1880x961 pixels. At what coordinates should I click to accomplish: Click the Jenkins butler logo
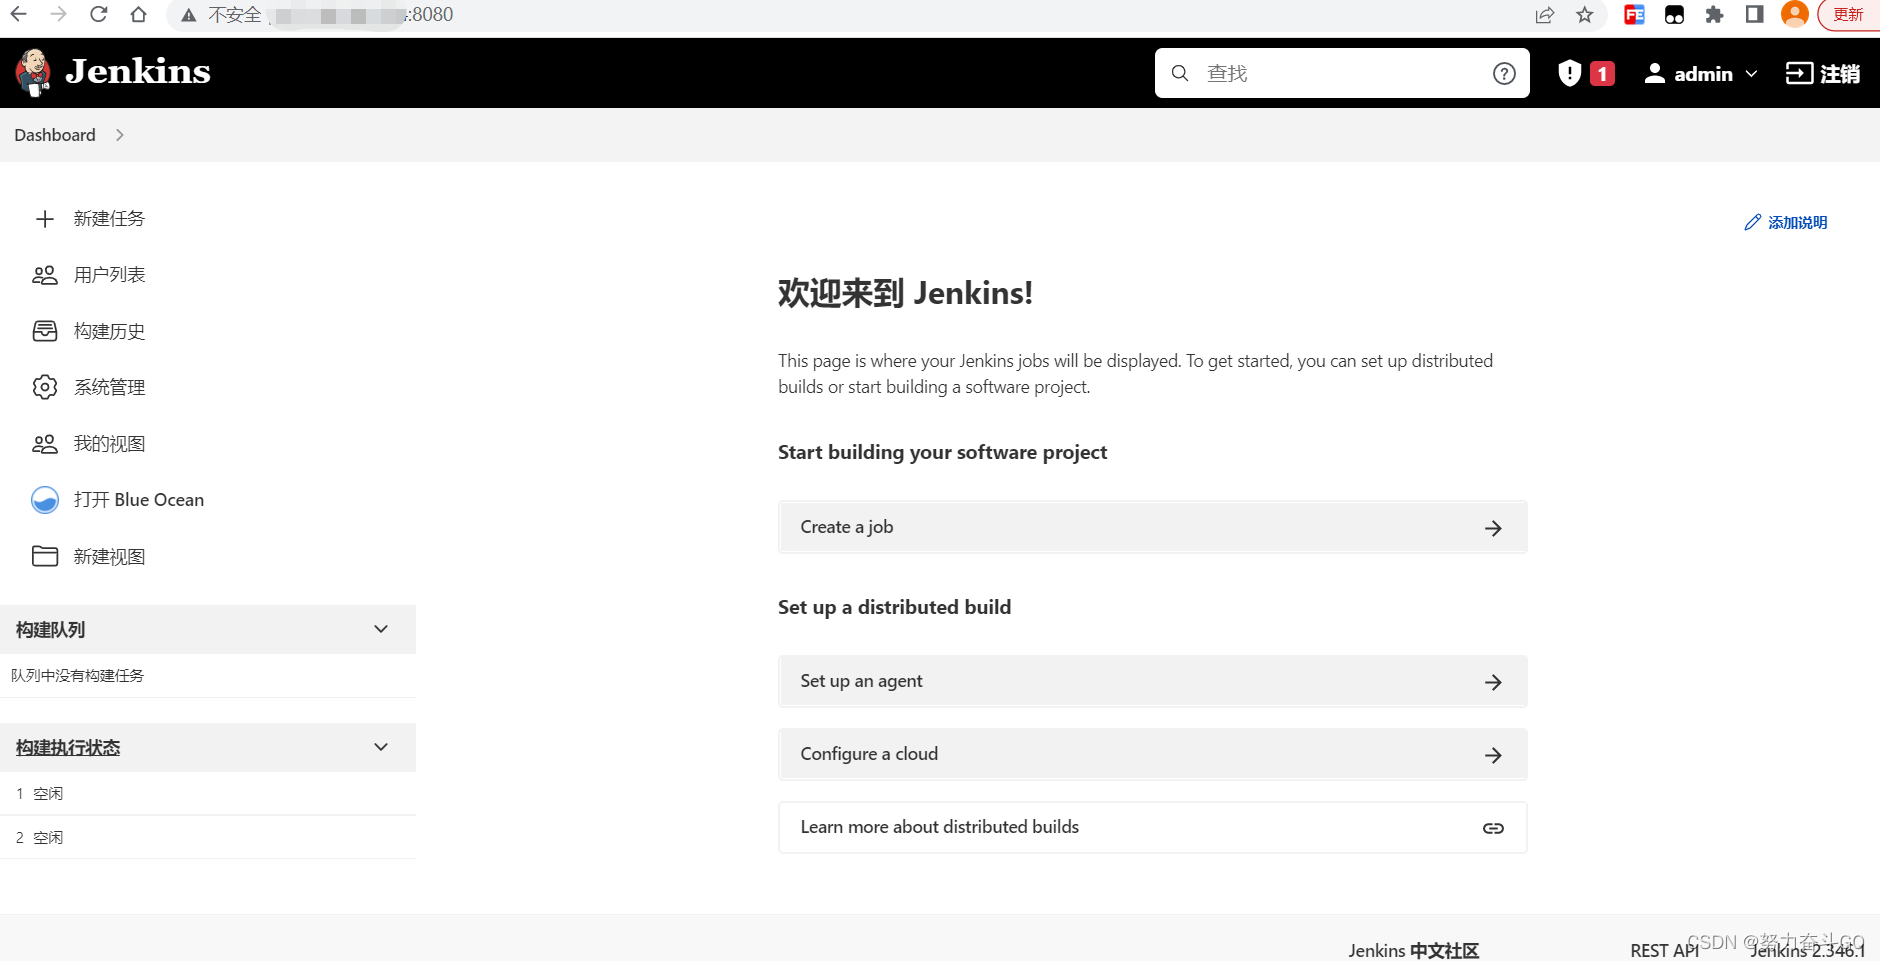click(33, 72)
